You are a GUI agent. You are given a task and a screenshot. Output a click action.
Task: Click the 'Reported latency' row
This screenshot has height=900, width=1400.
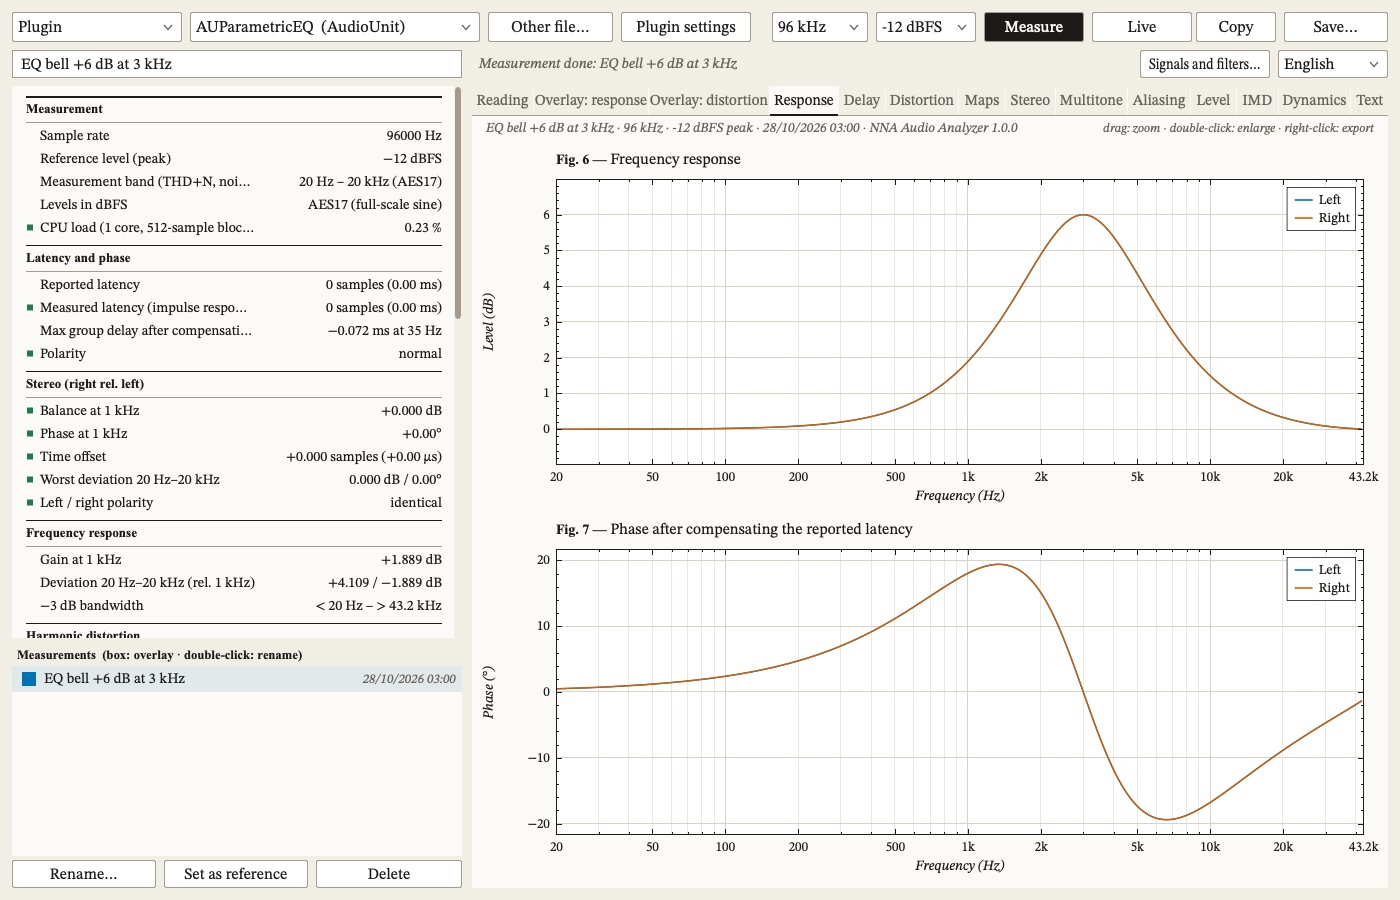234,285
